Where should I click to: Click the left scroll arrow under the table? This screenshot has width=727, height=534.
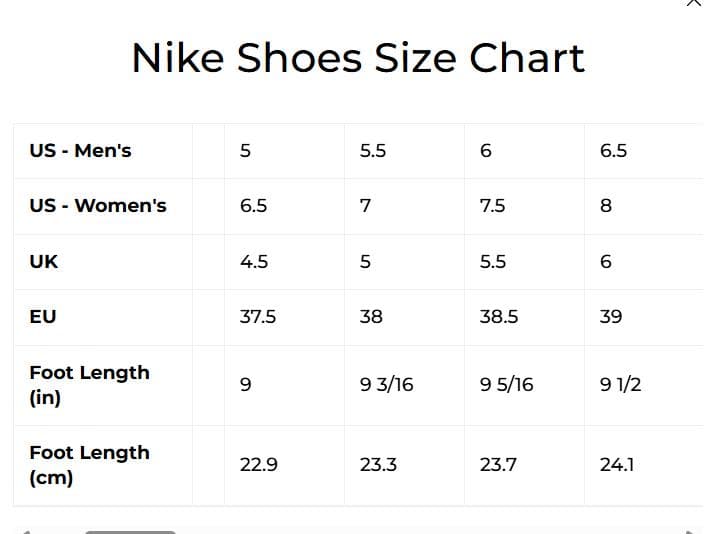coord(25,531)
